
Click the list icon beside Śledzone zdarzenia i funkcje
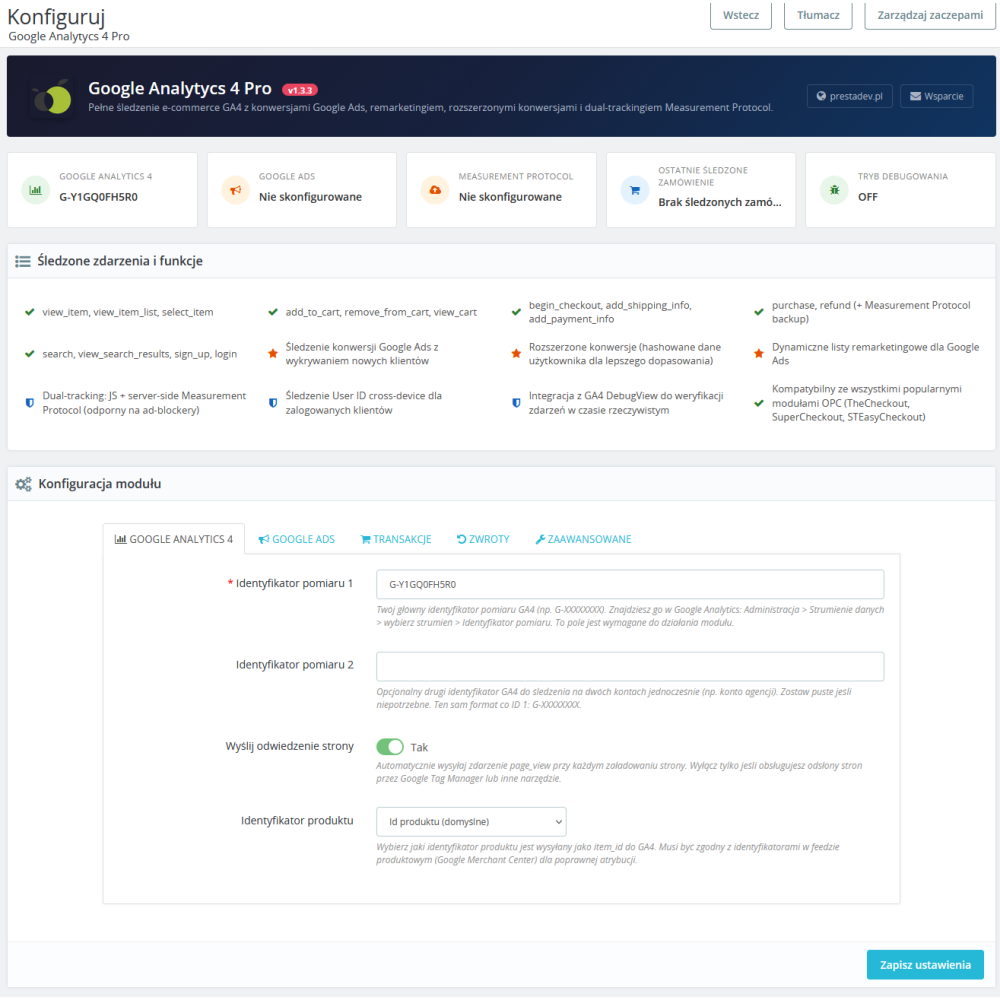(x=23, y=261)
